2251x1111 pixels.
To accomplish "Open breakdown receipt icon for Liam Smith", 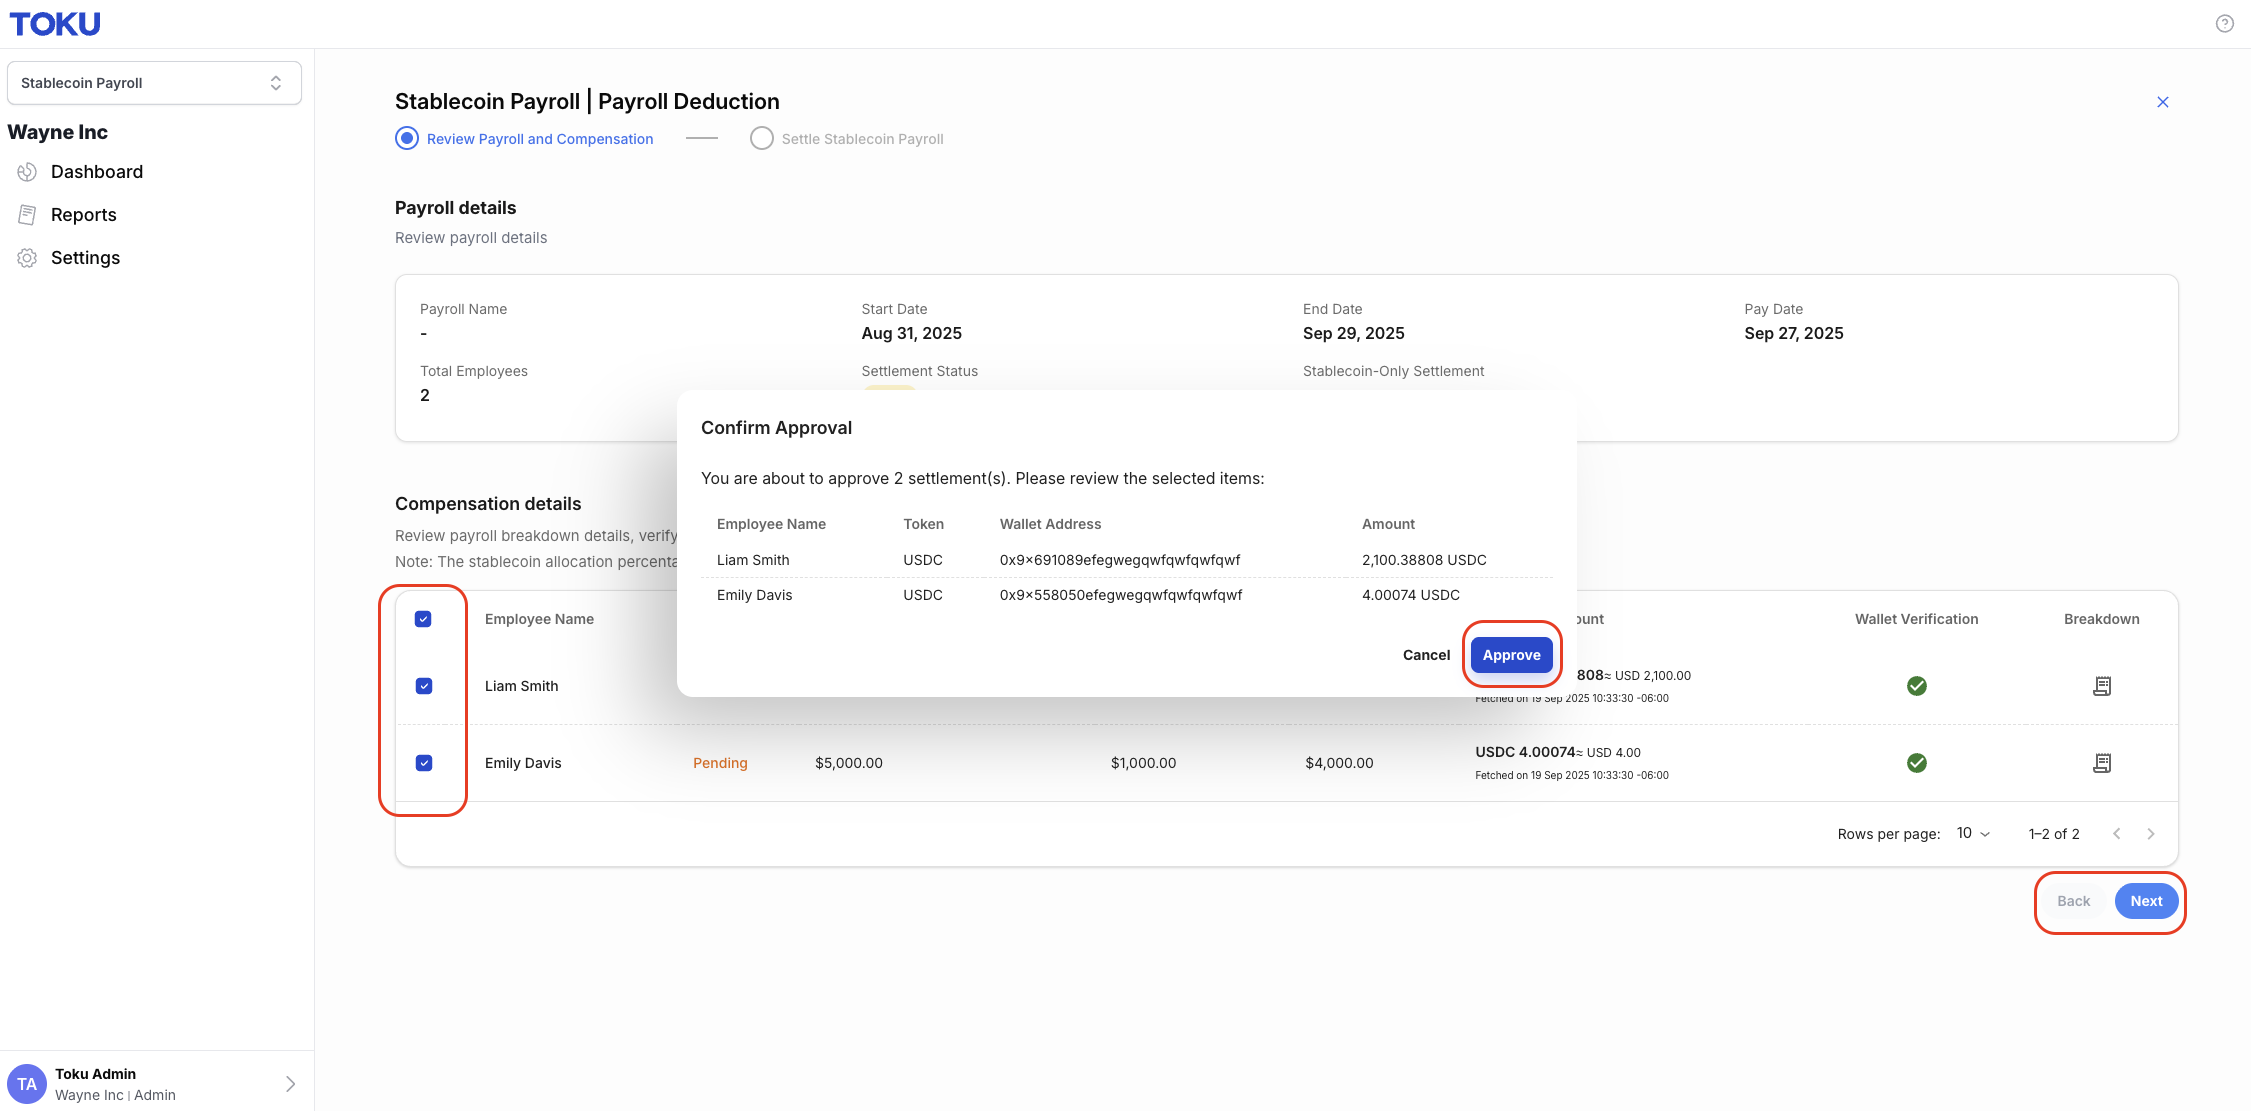I will point(2102,686).
